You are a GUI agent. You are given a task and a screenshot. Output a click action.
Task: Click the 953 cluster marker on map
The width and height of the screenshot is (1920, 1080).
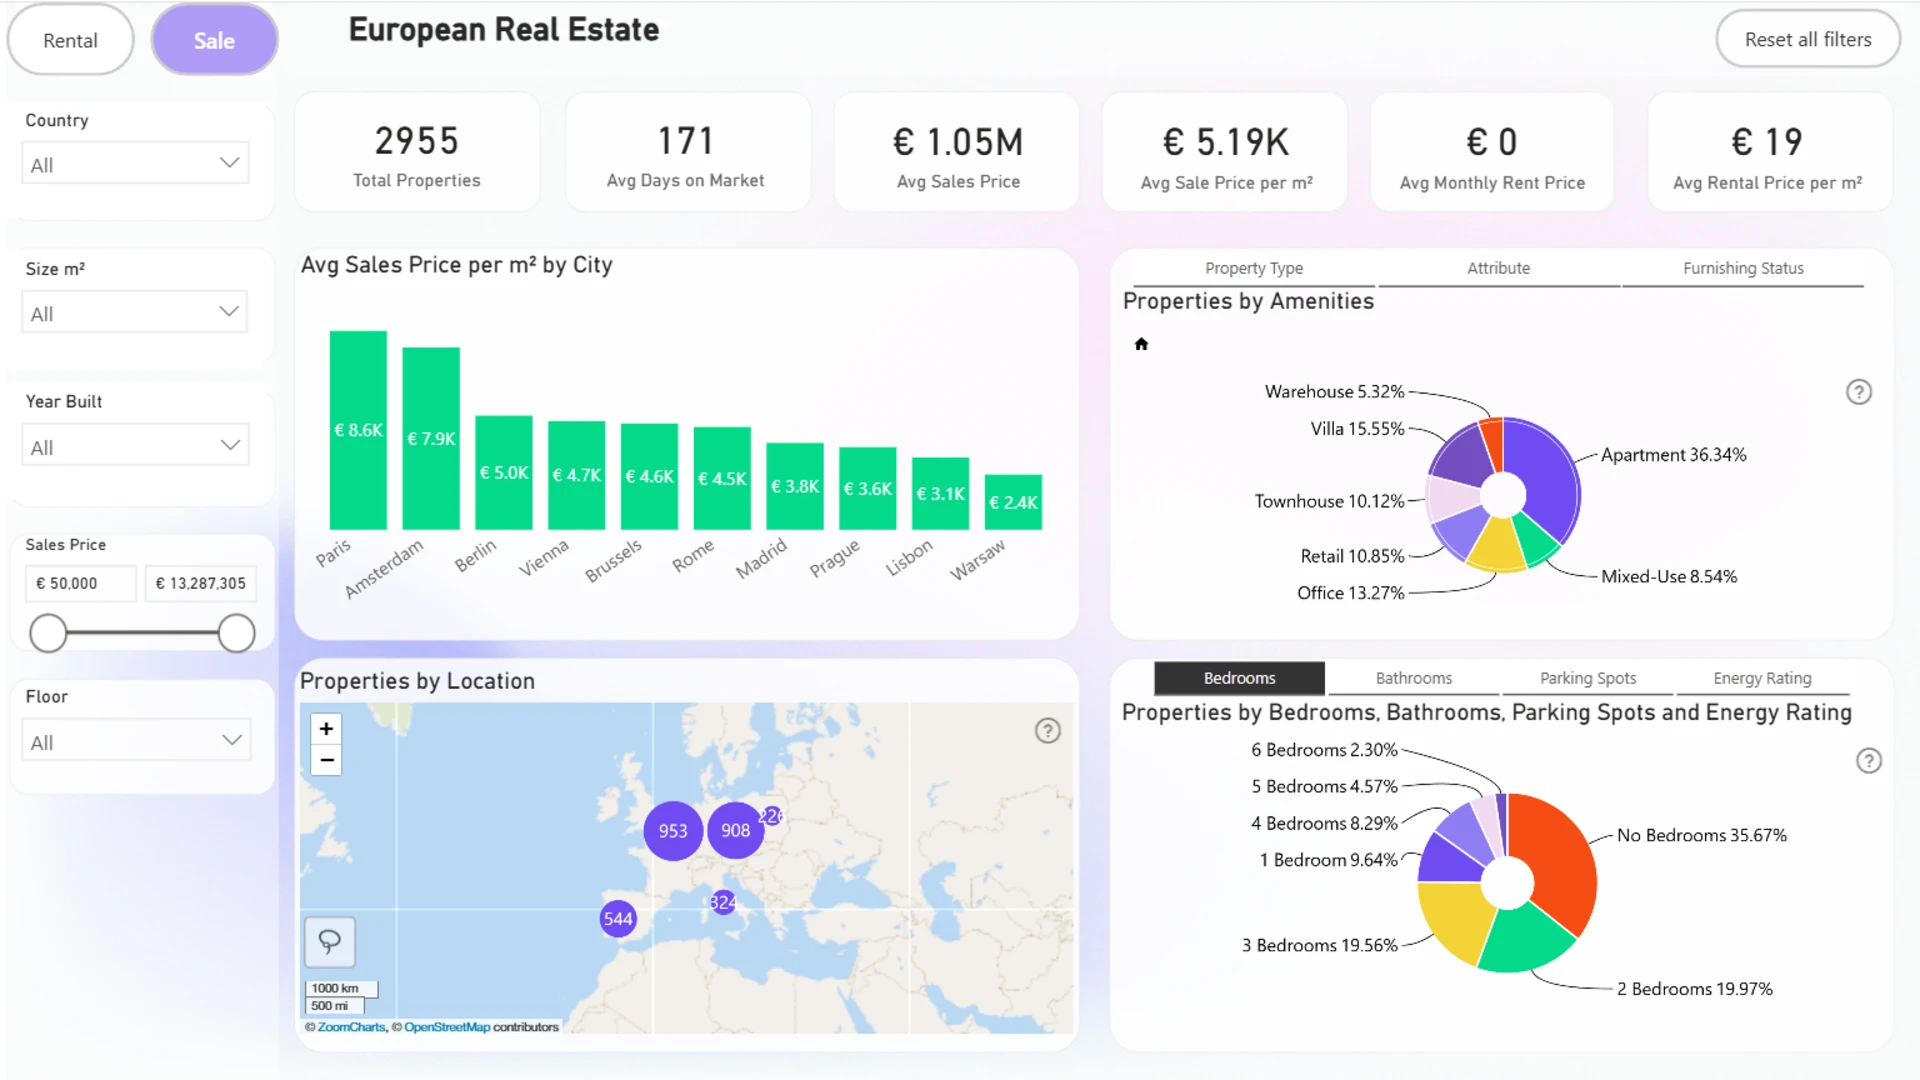tap(672, 831)
